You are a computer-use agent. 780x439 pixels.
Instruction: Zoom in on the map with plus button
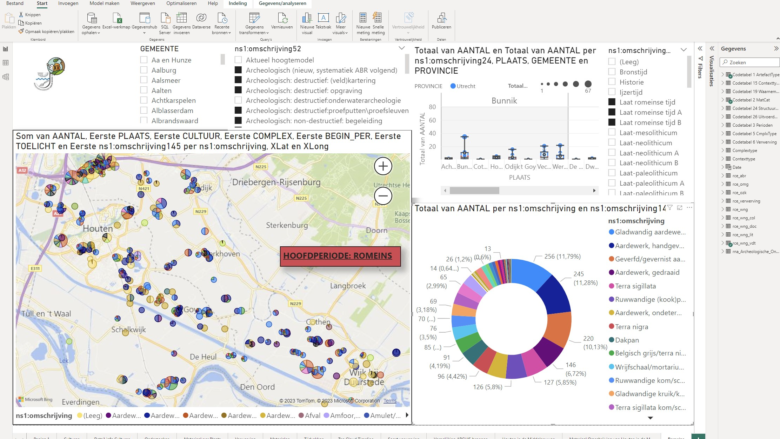coord(383,166)
